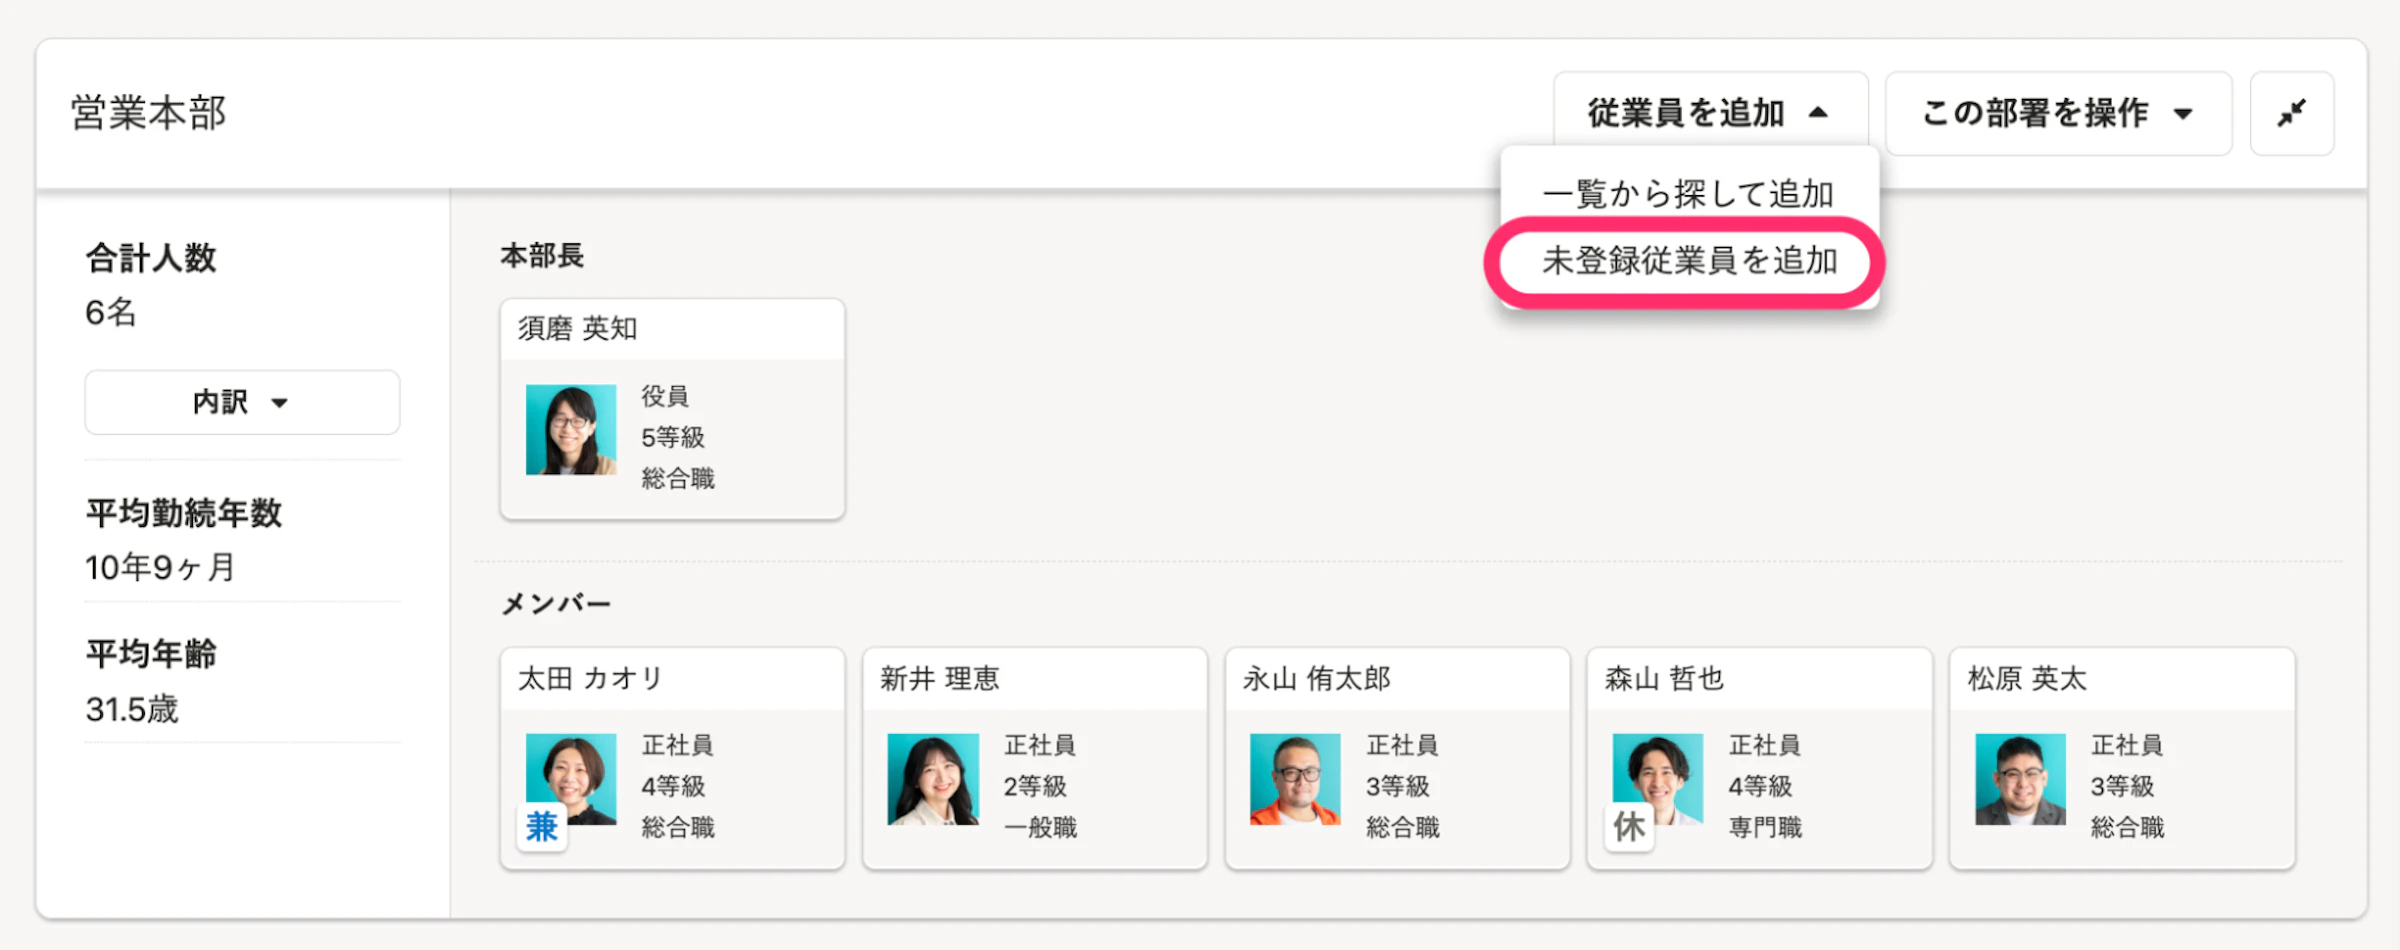This screenshot has width=2400, height=950.
Task: Click 森山 哲也 profile photo
Action: (1658, 779)
